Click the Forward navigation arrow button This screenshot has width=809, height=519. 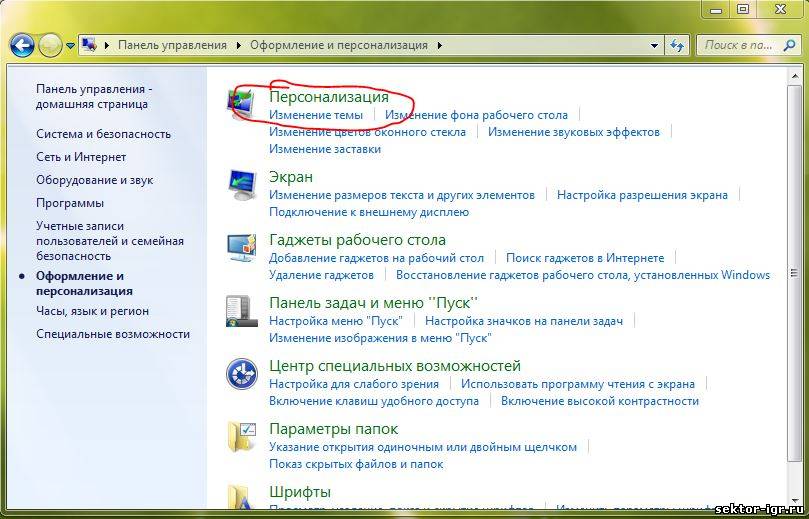coord(50,45)
